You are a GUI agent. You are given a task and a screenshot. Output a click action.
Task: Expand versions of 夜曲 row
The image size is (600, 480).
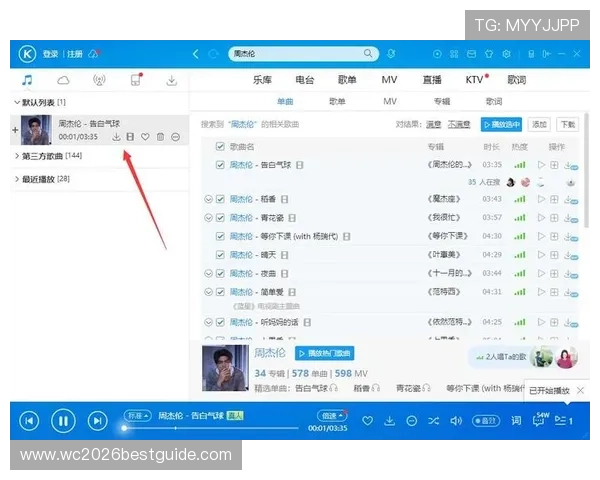pyautogui.click(x=208, y=274)
